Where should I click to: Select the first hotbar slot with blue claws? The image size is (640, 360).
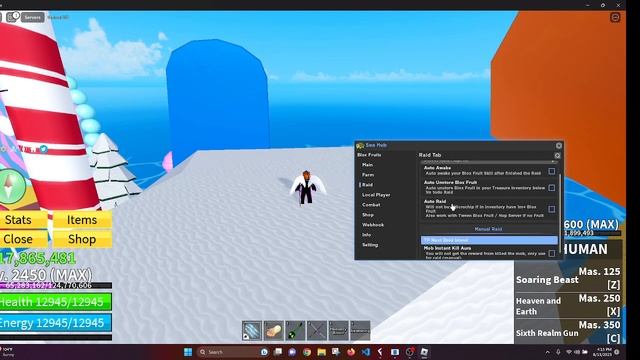pos(252,330)
